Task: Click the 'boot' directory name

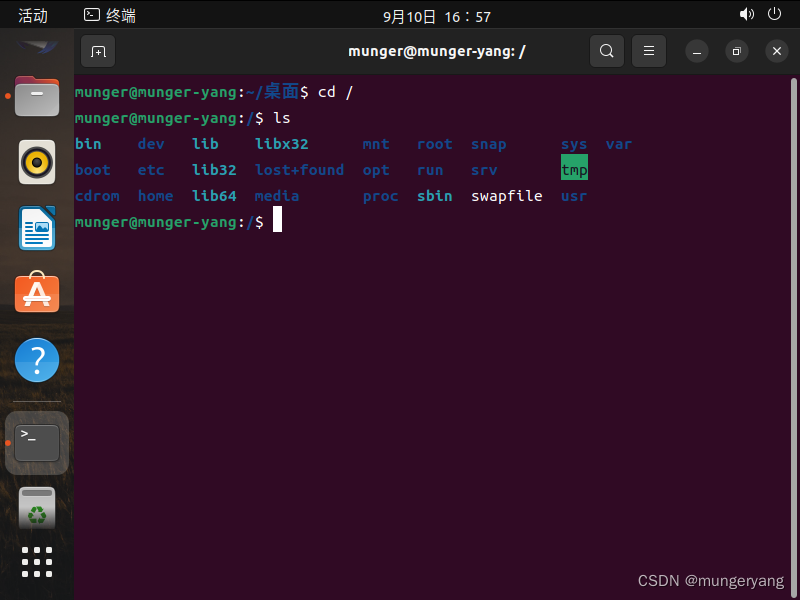Action: point(93,170)
